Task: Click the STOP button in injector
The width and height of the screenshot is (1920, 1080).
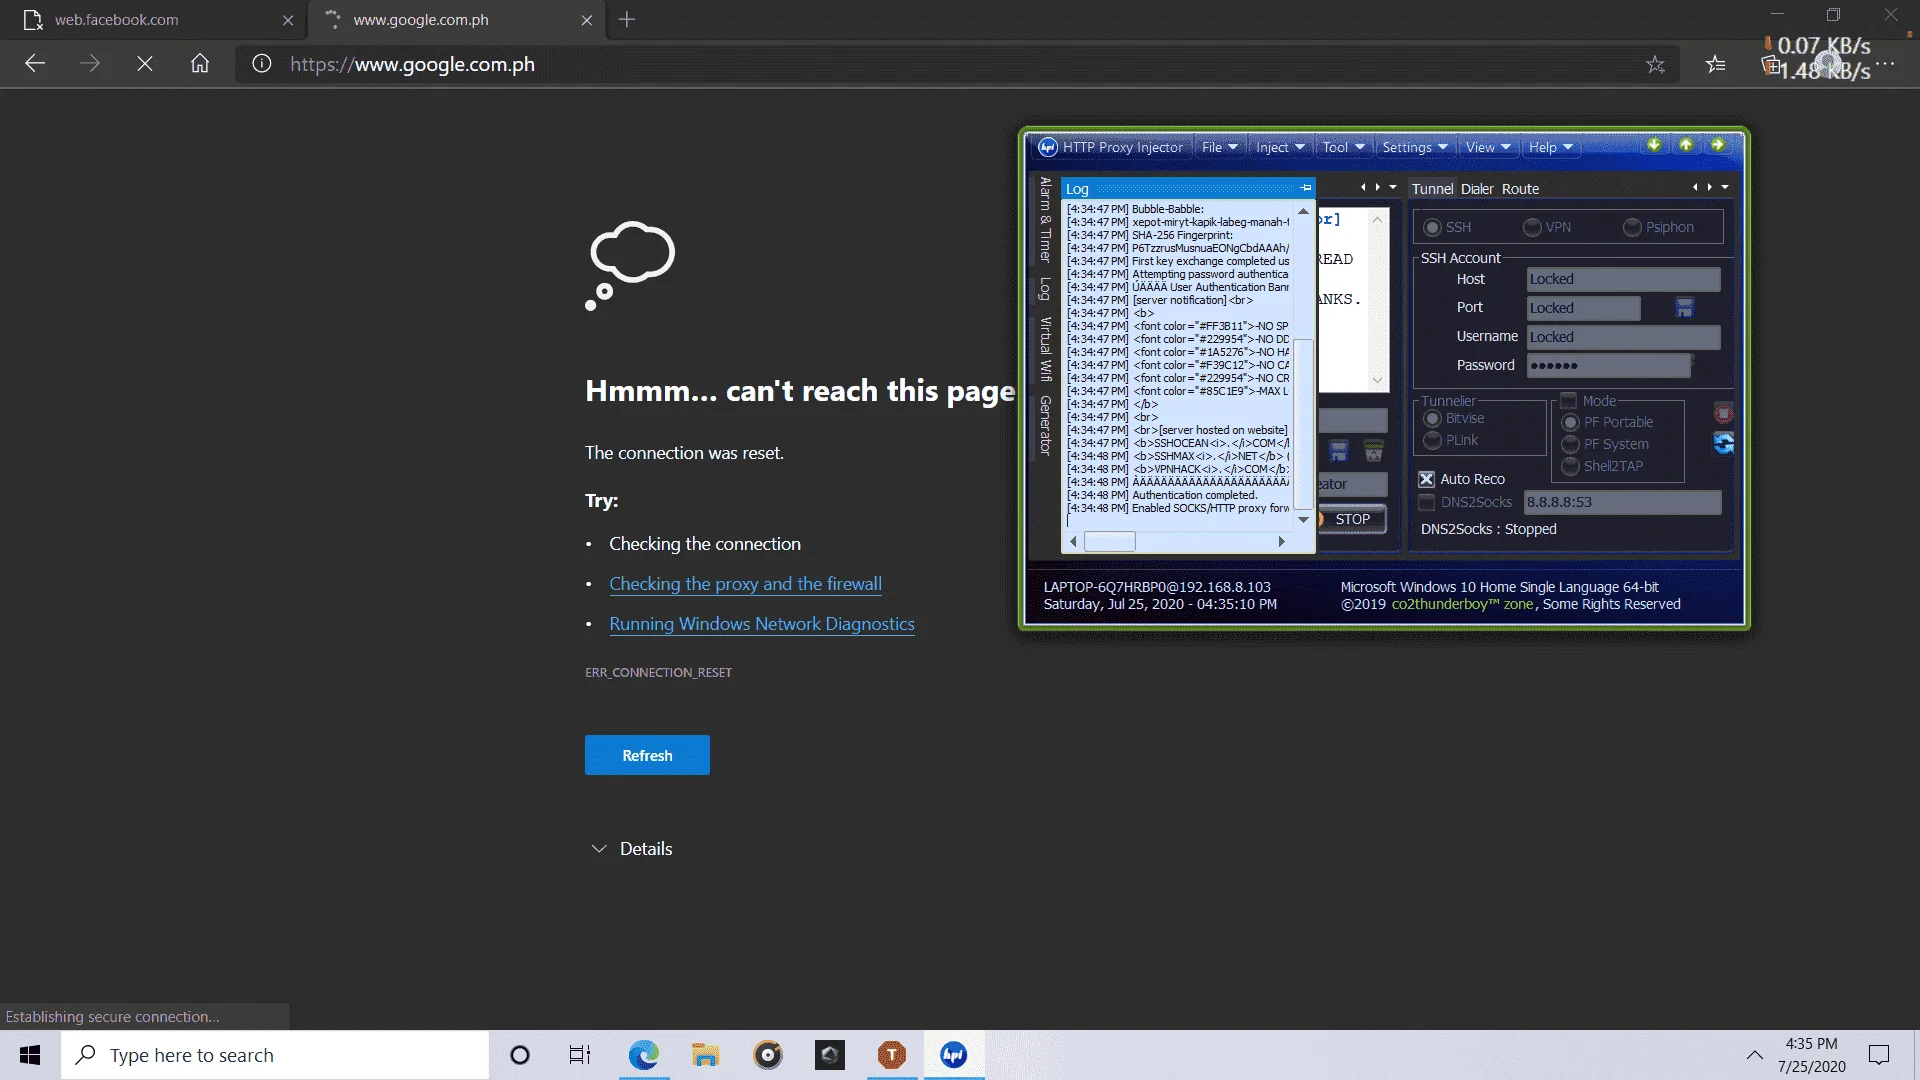Action: [1352, 519]
